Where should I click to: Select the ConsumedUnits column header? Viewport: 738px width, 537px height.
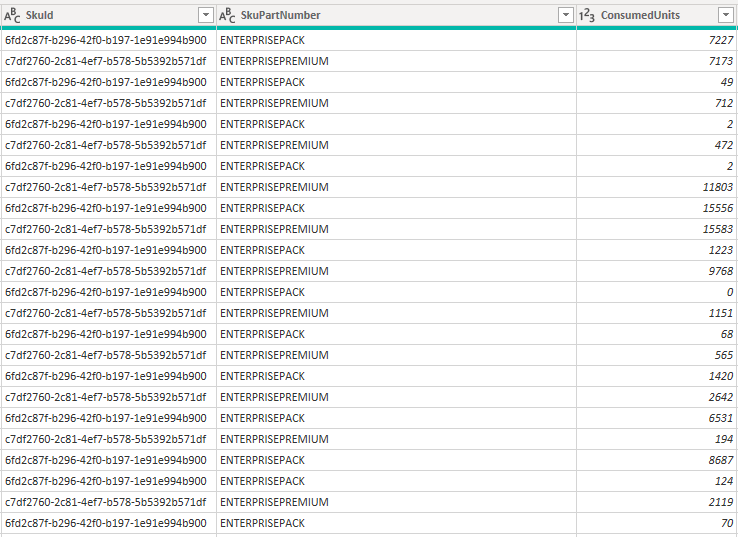(657, 15)
